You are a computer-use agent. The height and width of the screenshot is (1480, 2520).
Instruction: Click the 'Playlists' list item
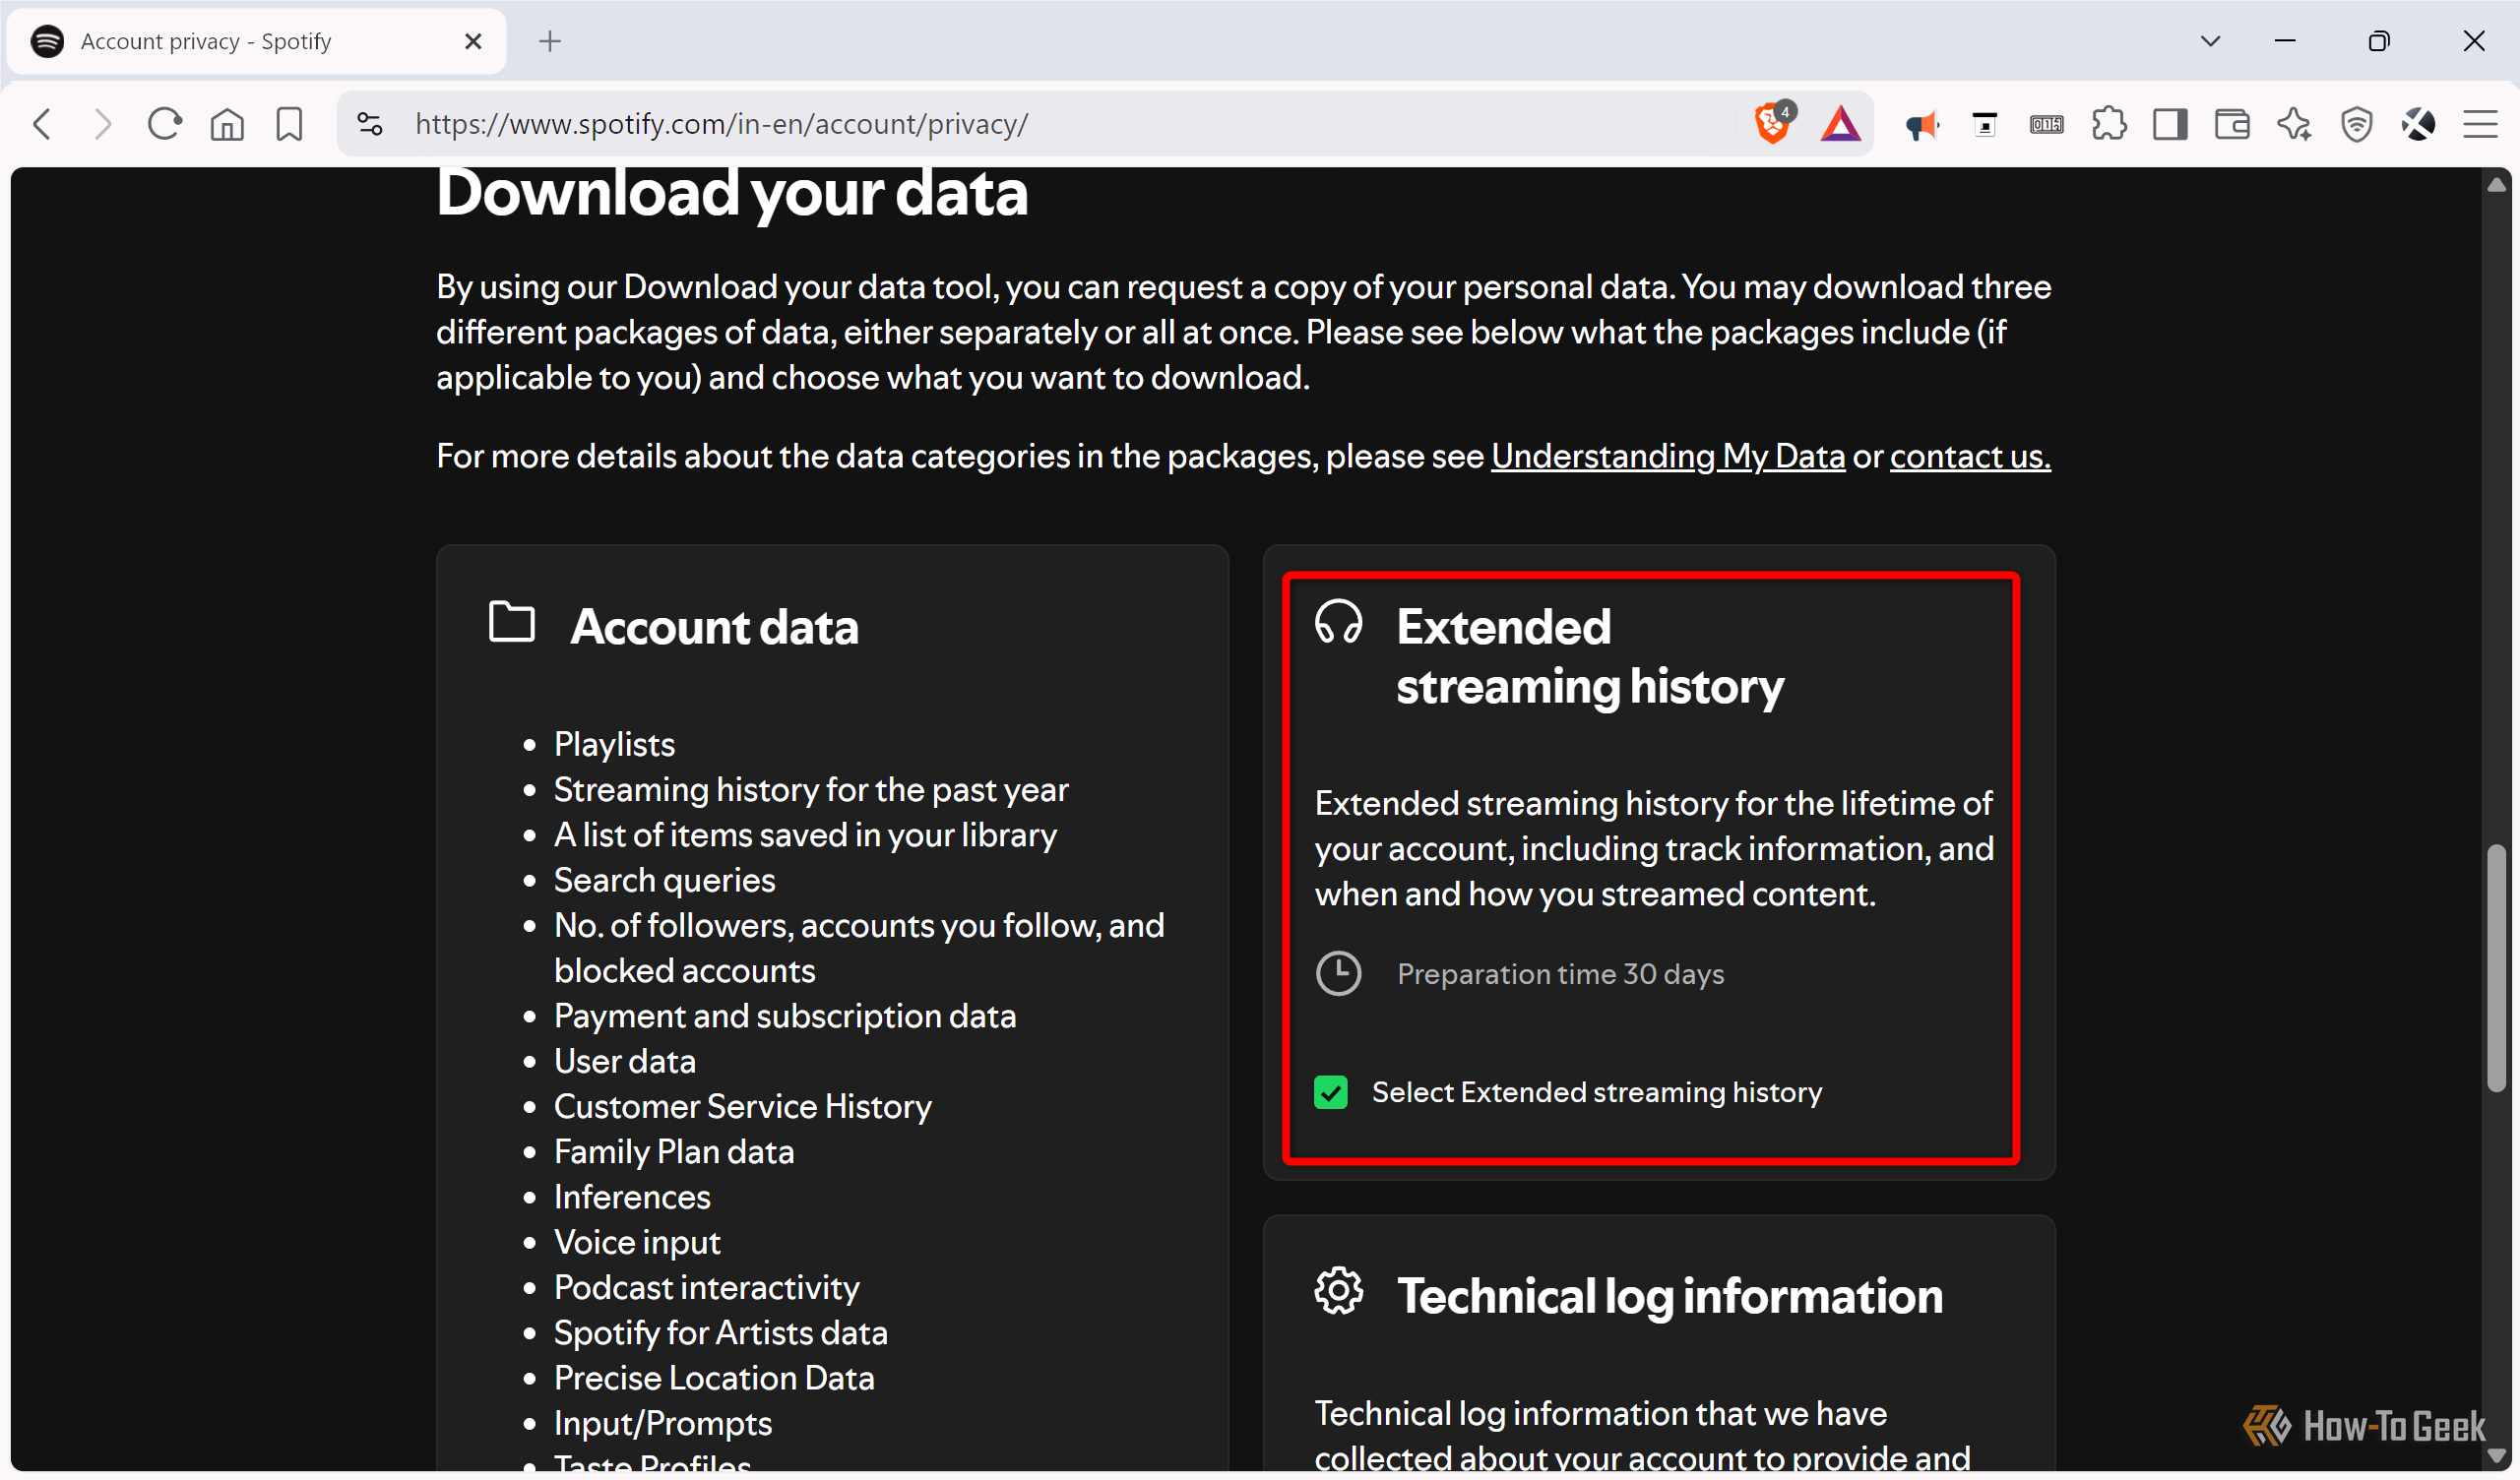point(614,745)
